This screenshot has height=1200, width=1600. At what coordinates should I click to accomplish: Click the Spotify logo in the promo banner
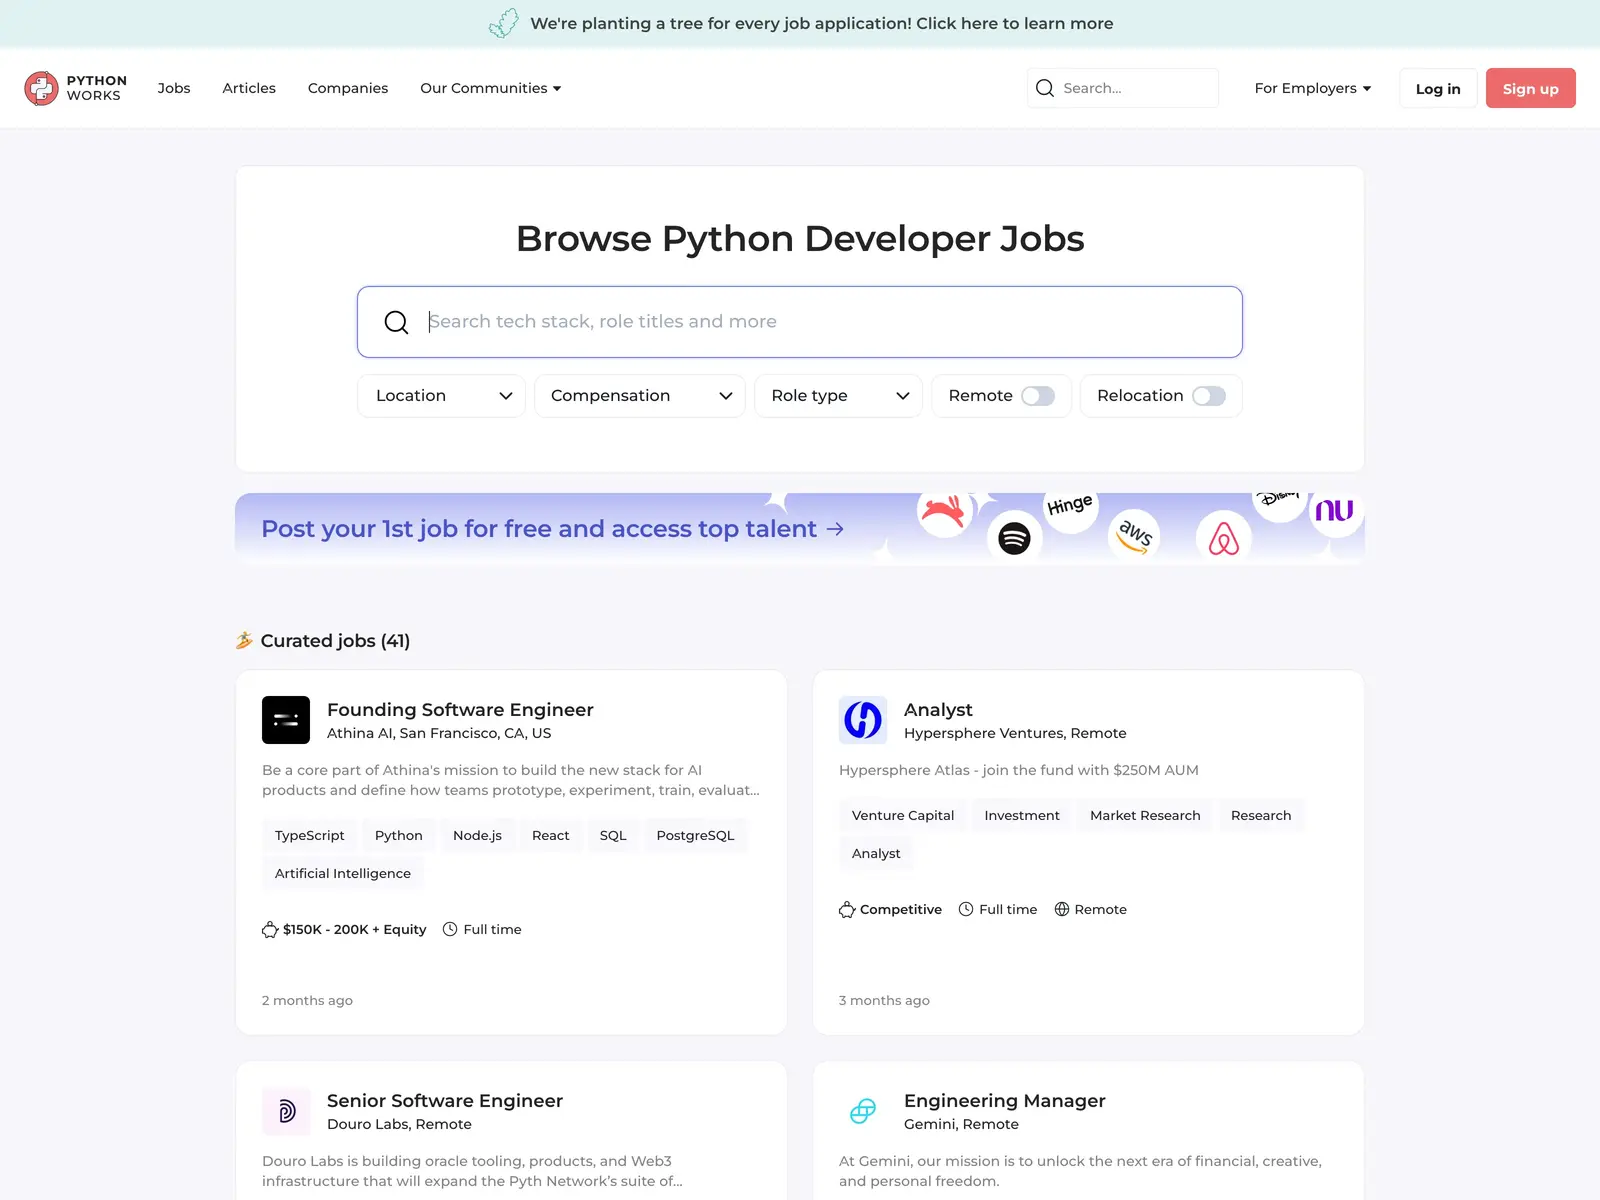click(x=1014, y=538)
